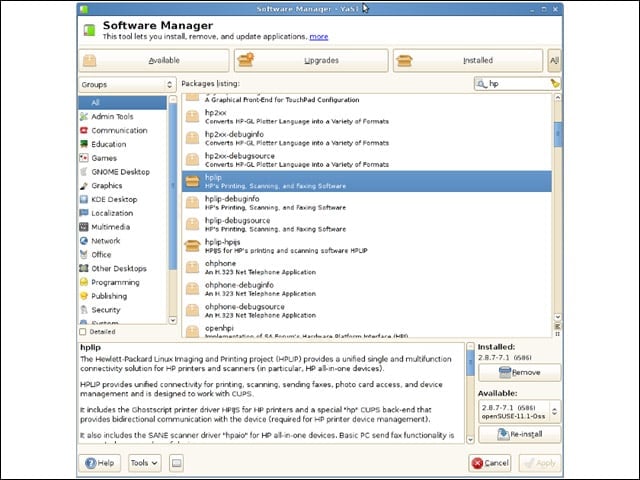Show All packages tab

click(x=554, y=61)
